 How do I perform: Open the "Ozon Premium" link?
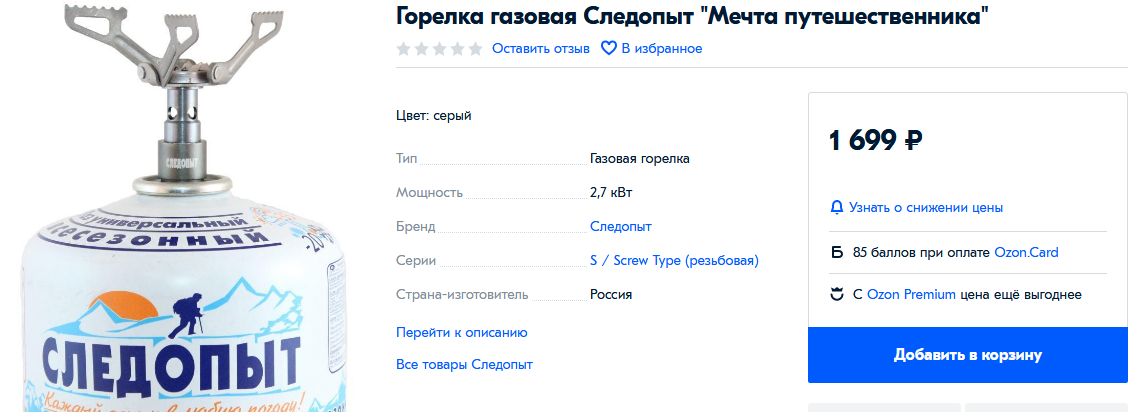coord(910,295)
